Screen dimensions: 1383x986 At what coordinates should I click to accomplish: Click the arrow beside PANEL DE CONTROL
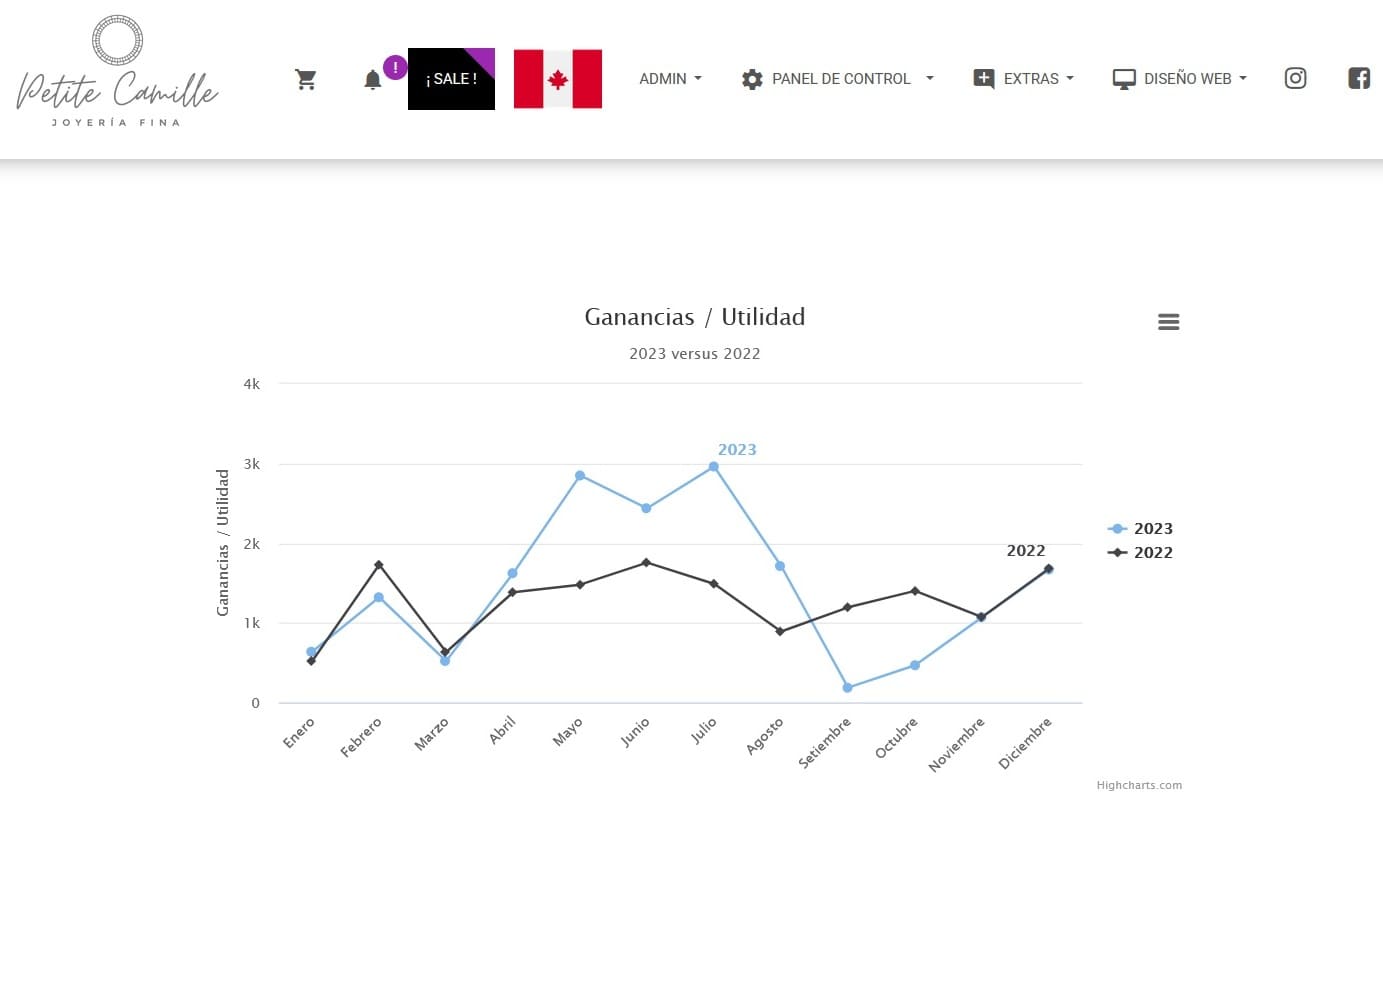[929, 78]
